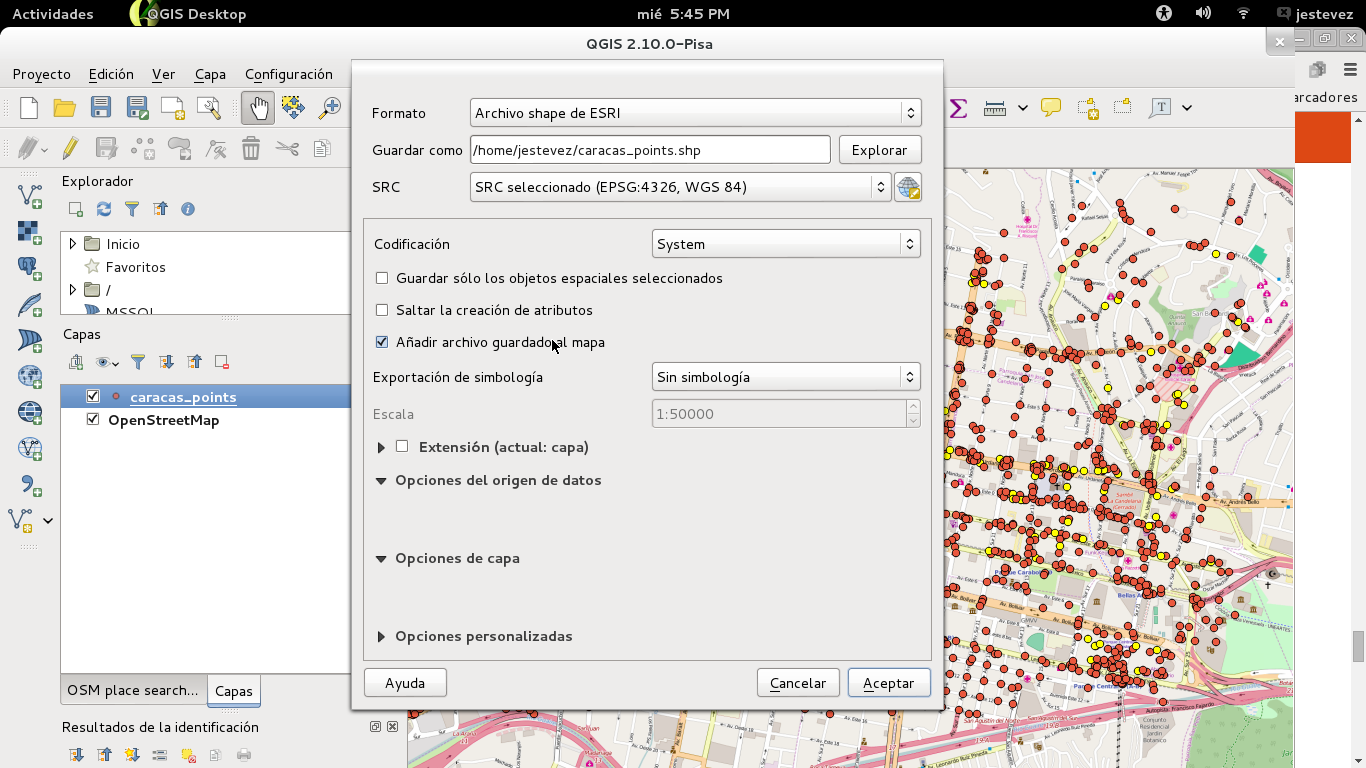Image resolution: width=1366 pixels, height=768 pixels.
Task: Click the Add PostGIS layer elephant icon
Action: (x=30, y=268)
